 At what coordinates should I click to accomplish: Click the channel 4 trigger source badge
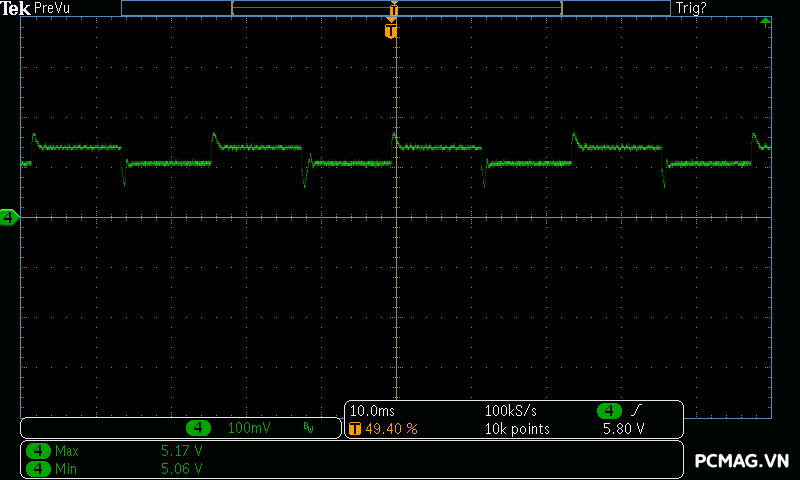610,411
